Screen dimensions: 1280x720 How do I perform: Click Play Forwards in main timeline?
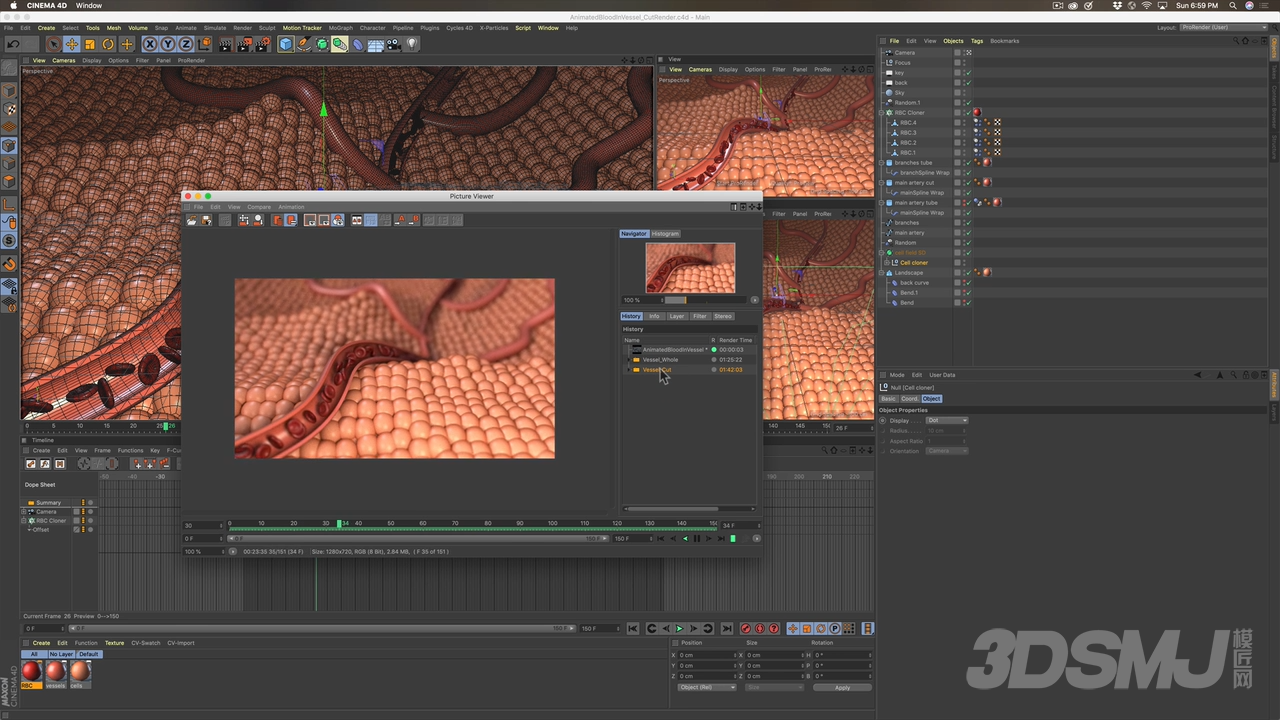coord(679,628)
